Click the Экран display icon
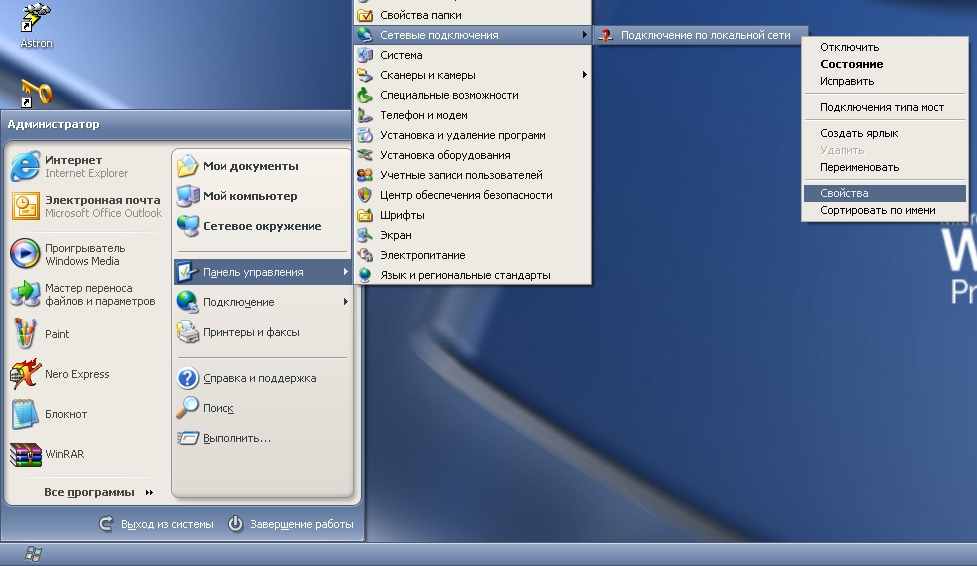The height and width of the screenshot is (566, 977). pyautogui.click(x=365, y=235)
